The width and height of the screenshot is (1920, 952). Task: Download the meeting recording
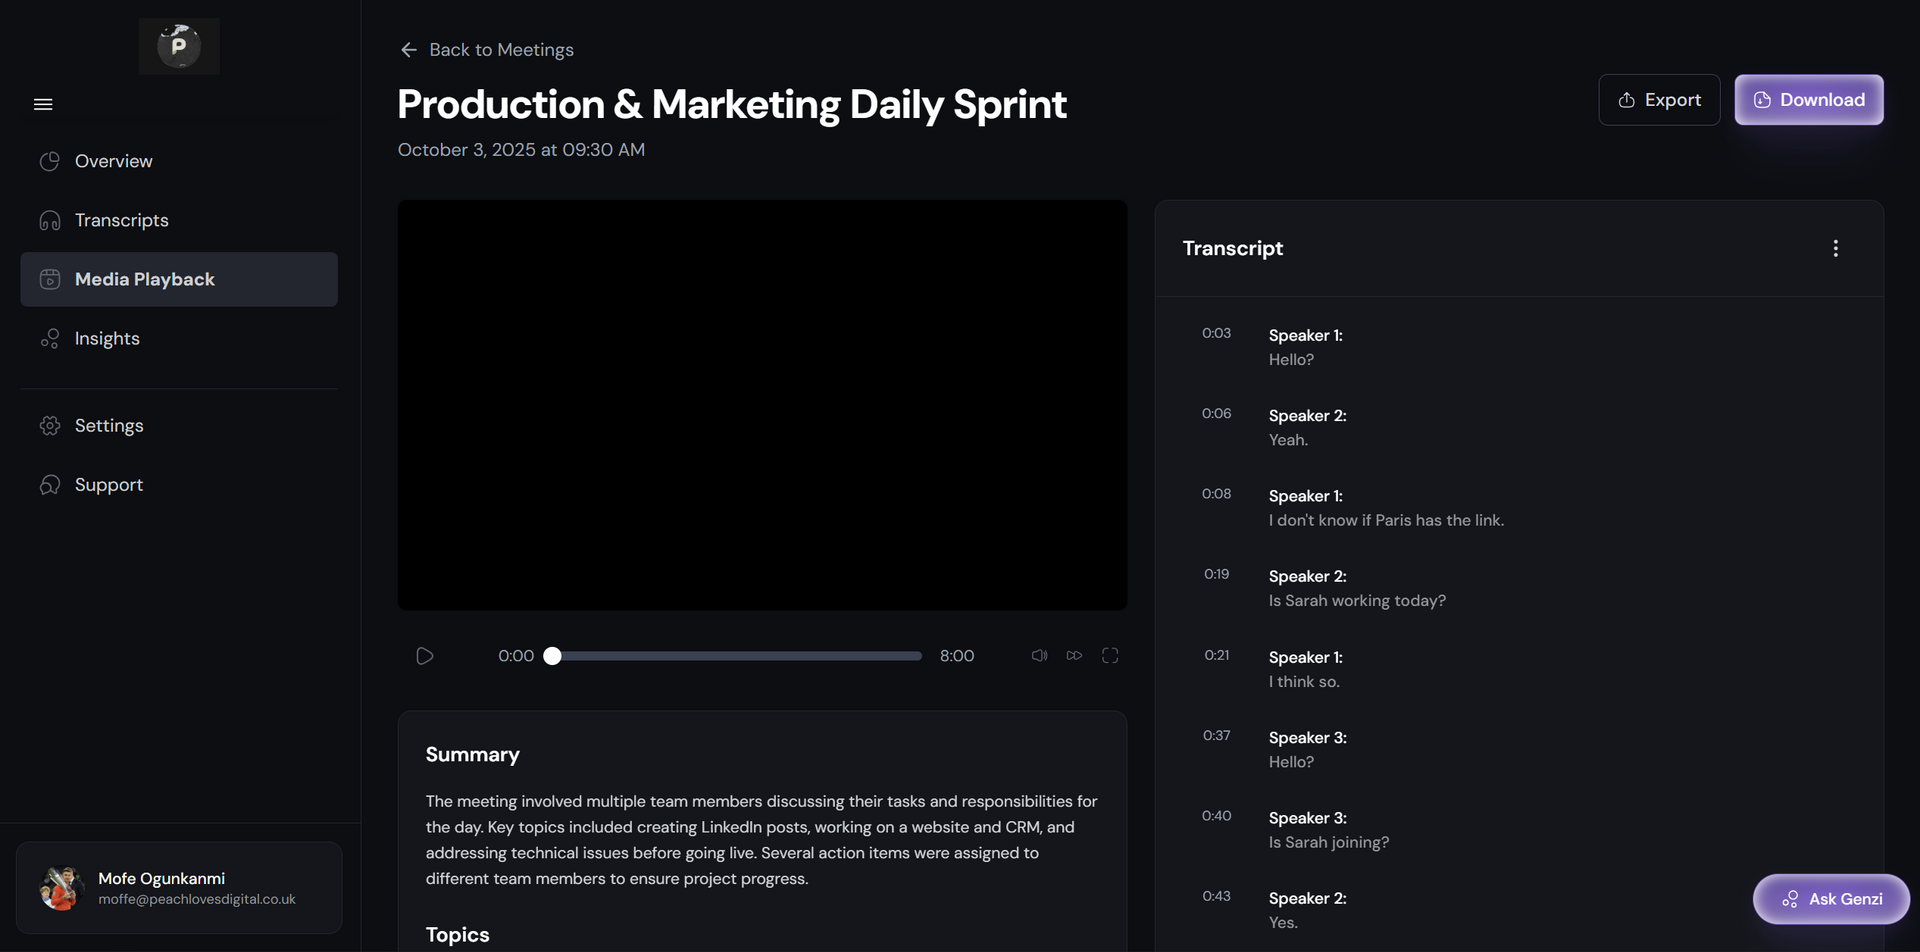(1808, 99)
